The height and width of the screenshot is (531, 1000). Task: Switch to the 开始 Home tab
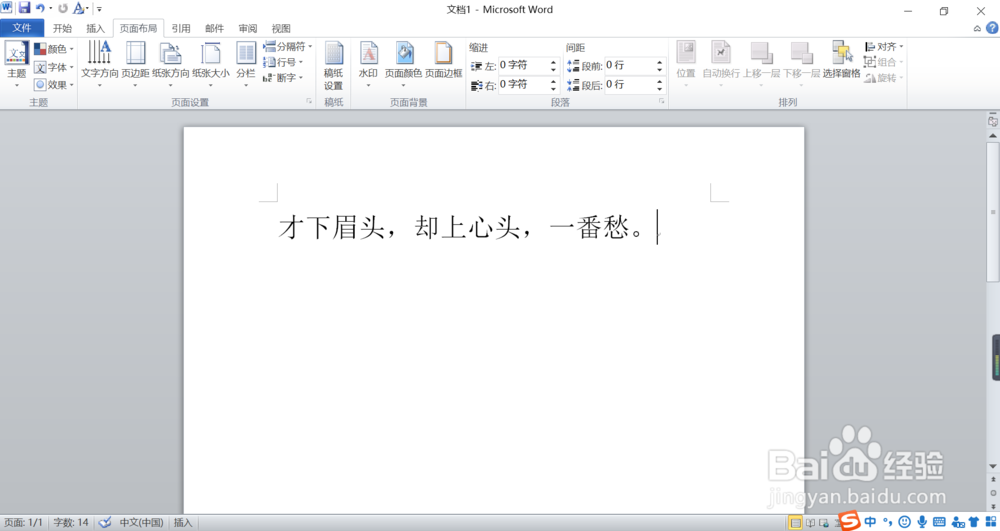pyautogui.click(x=62, y=28)
